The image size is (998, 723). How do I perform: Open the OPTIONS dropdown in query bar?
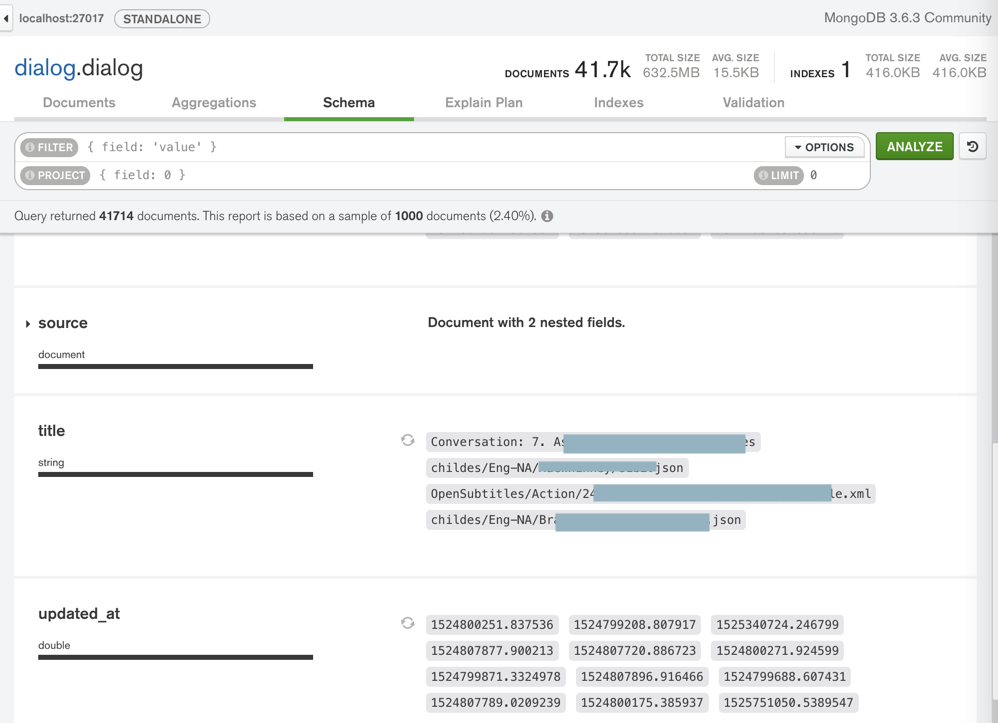point(824,147)
